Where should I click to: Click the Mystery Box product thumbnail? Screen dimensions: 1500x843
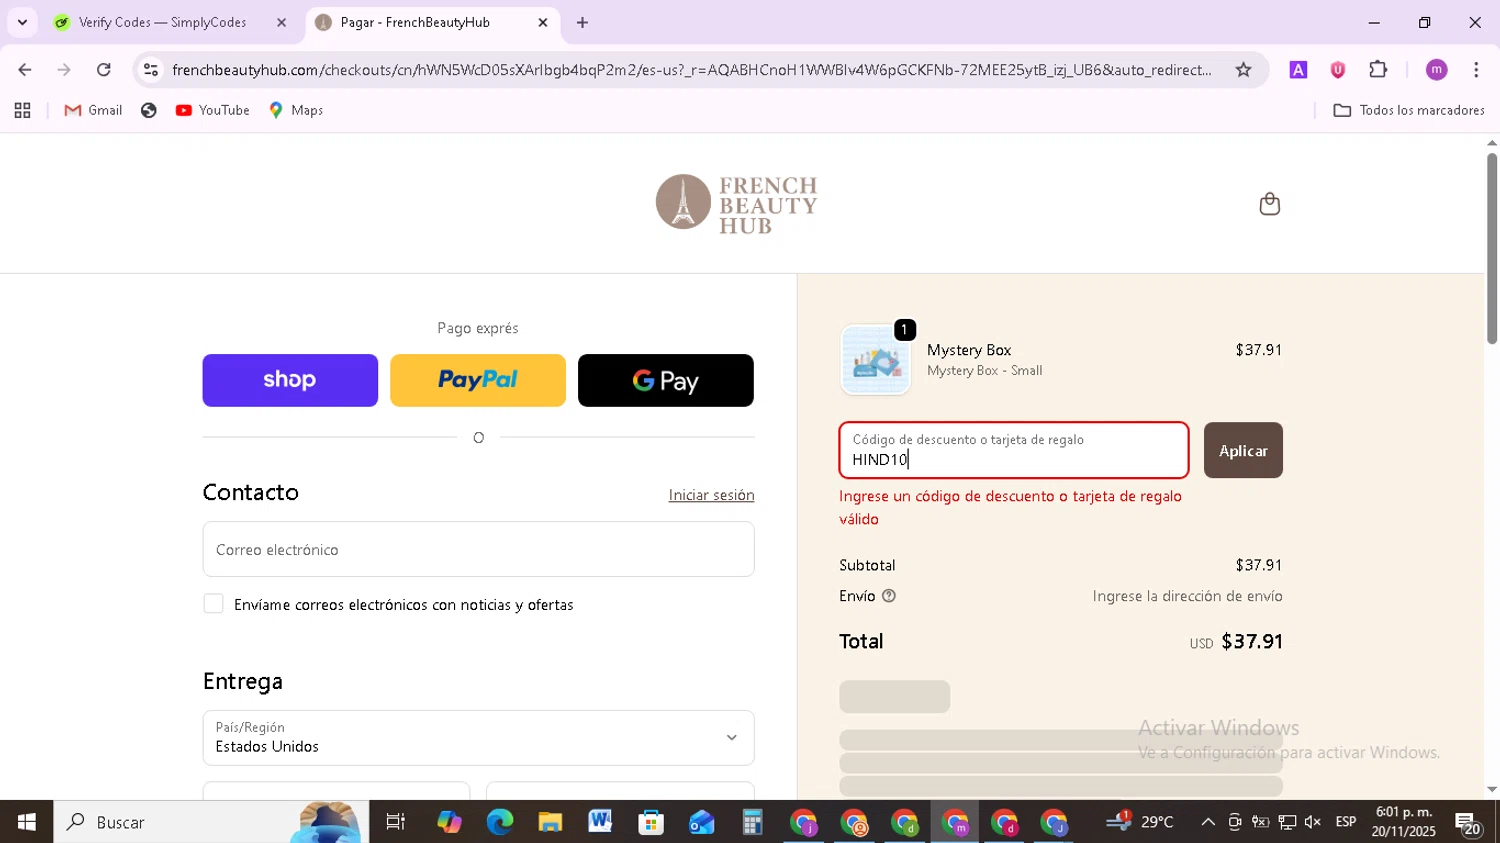coord(876,360)
